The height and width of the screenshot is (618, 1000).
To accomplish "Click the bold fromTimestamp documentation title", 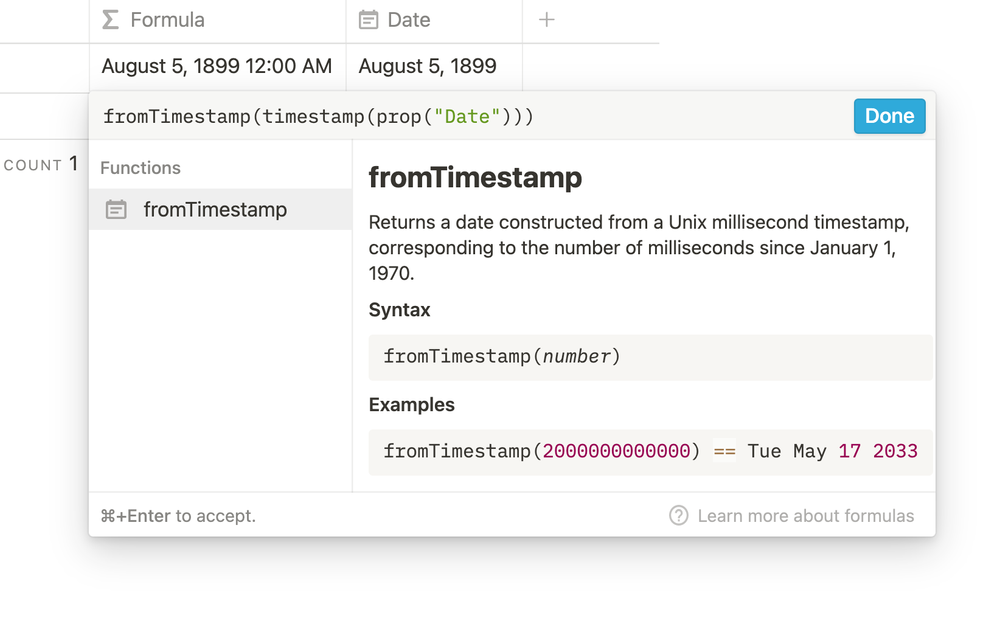I will (475, 178).
